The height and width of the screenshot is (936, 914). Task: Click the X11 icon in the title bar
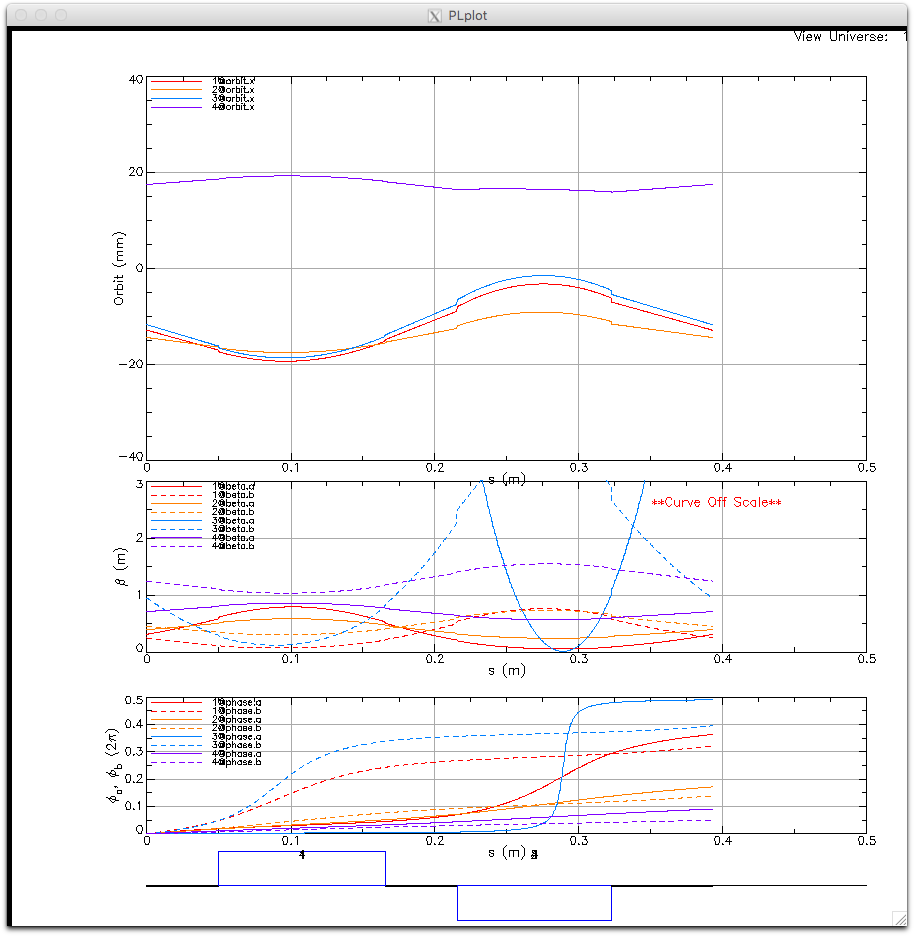coord(434,16)
